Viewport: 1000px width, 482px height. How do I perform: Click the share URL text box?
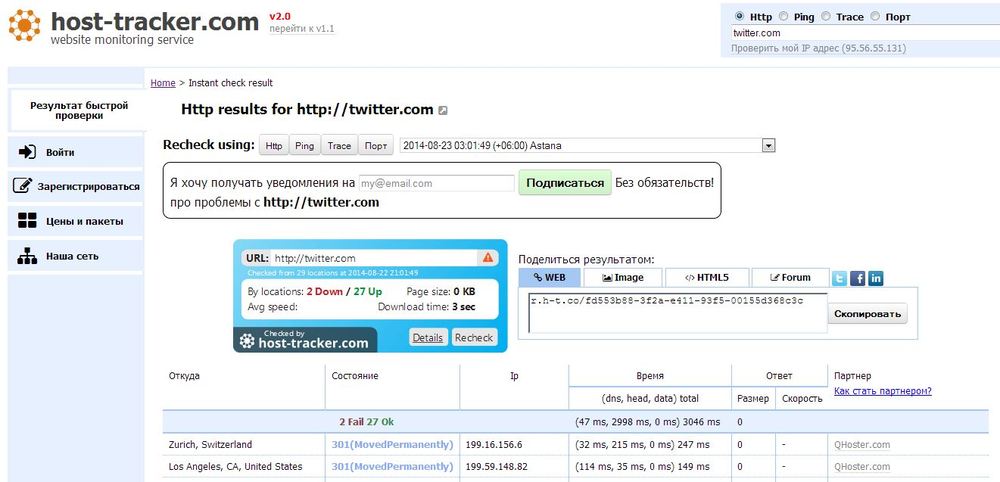pos(678,312)
